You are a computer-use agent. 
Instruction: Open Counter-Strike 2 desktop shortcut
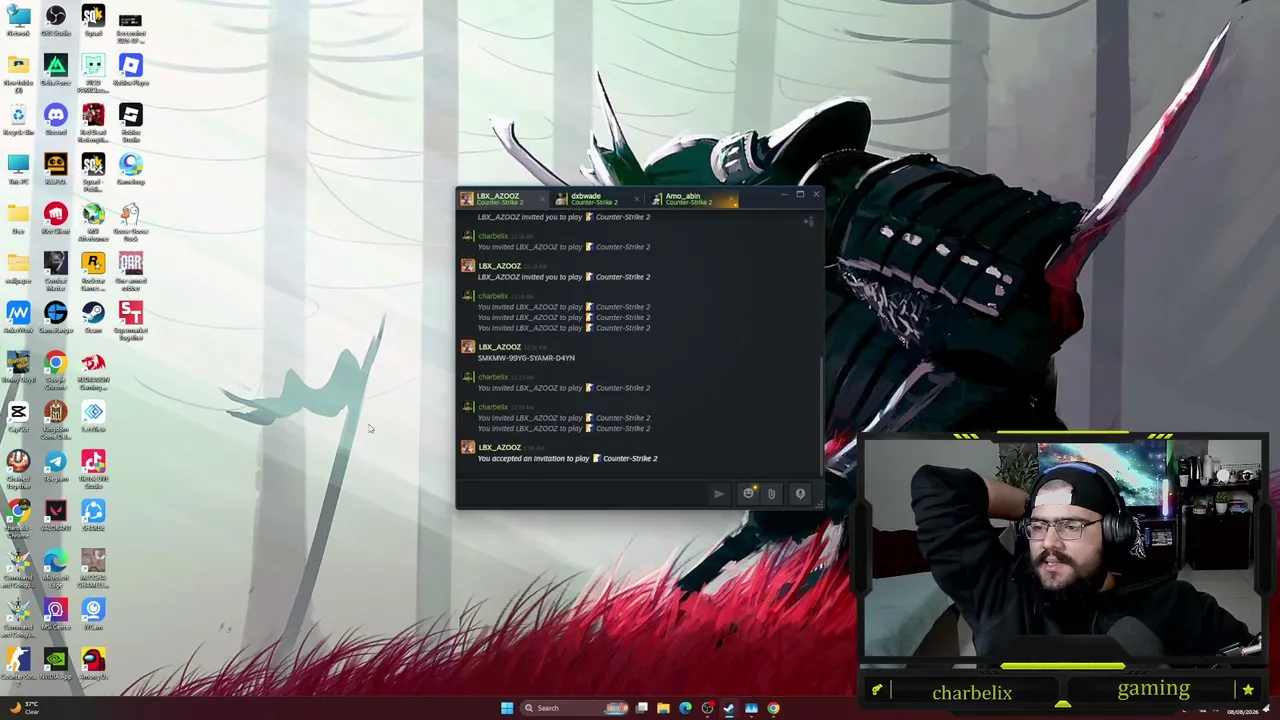[x=18, y=666]
